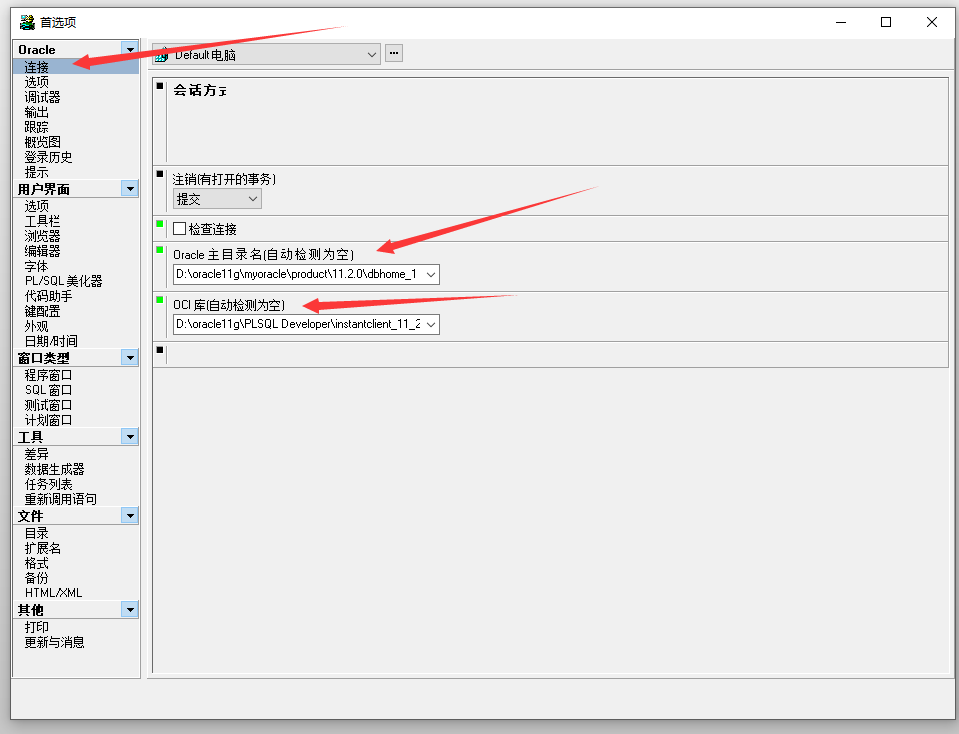Image resolution: width=959 pixels, height=734 pixels.
Task: Open the 工具栏 preferences page
Action: 42,221
